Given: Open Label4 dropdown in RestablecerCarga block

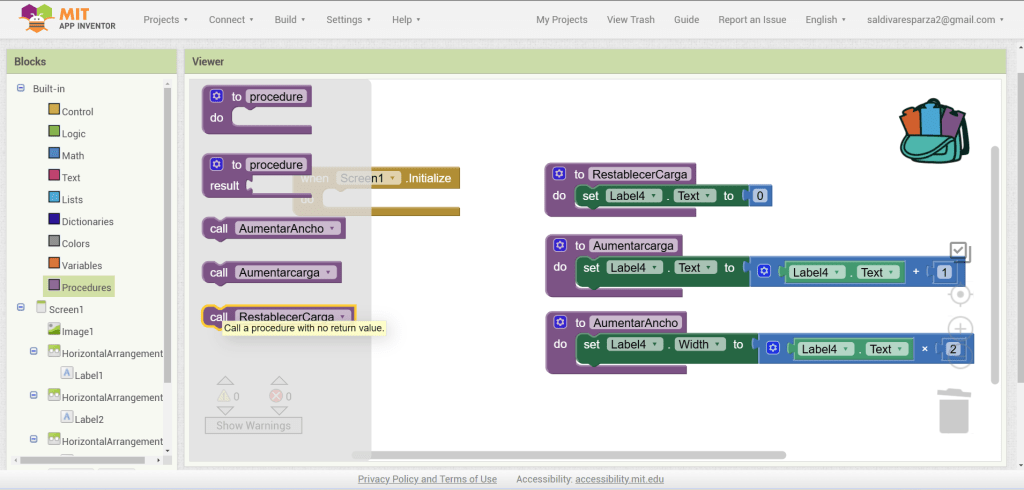Looking at the screenshot, I should click(634, 196).
